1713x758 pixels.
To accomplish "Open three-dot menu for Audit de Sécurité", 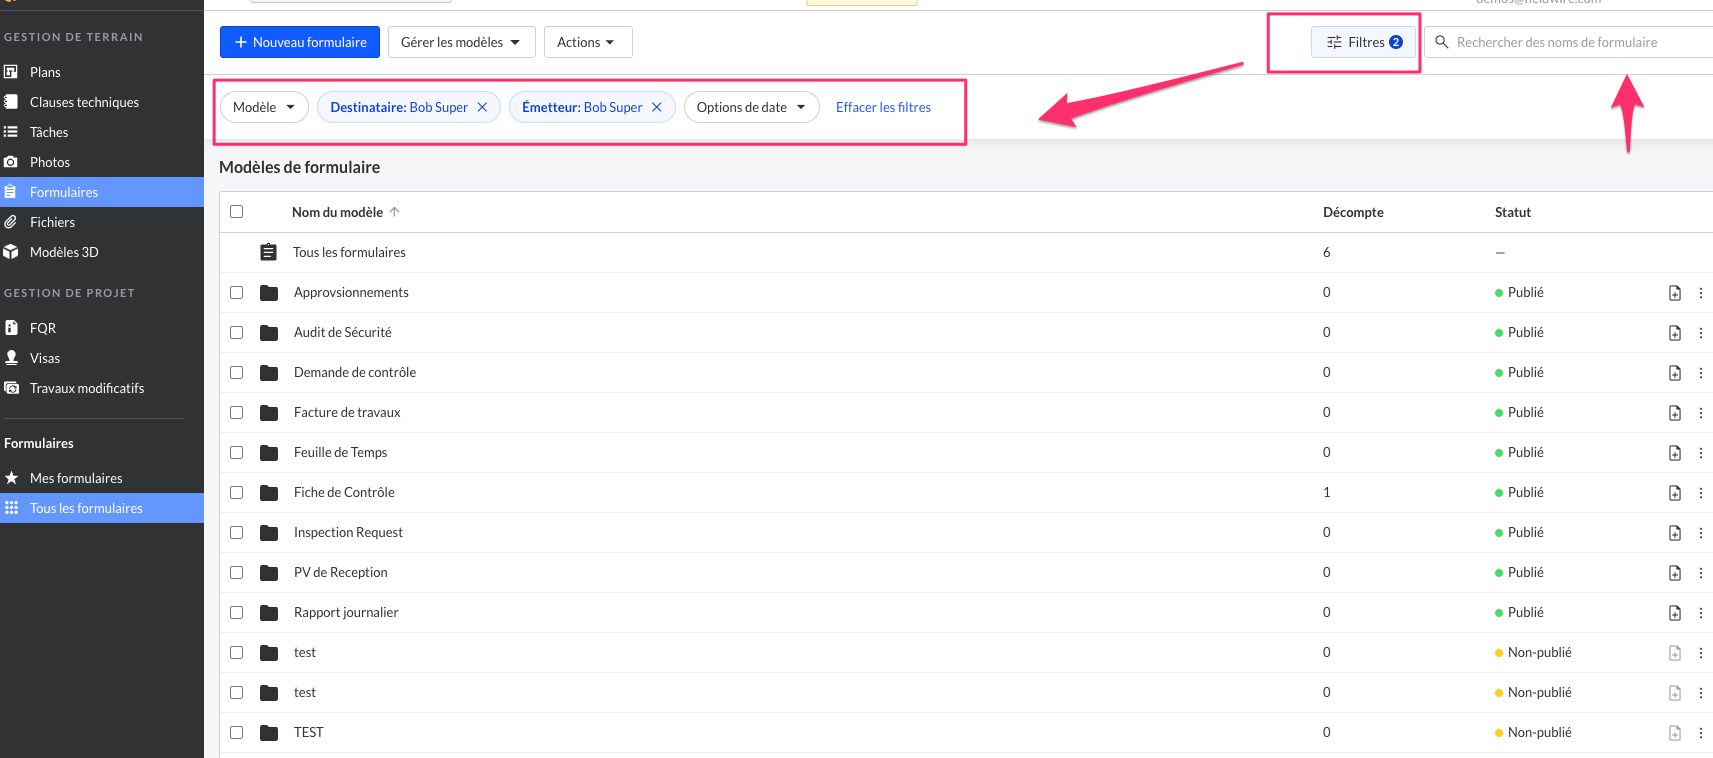I will [x=1700, y=333].
